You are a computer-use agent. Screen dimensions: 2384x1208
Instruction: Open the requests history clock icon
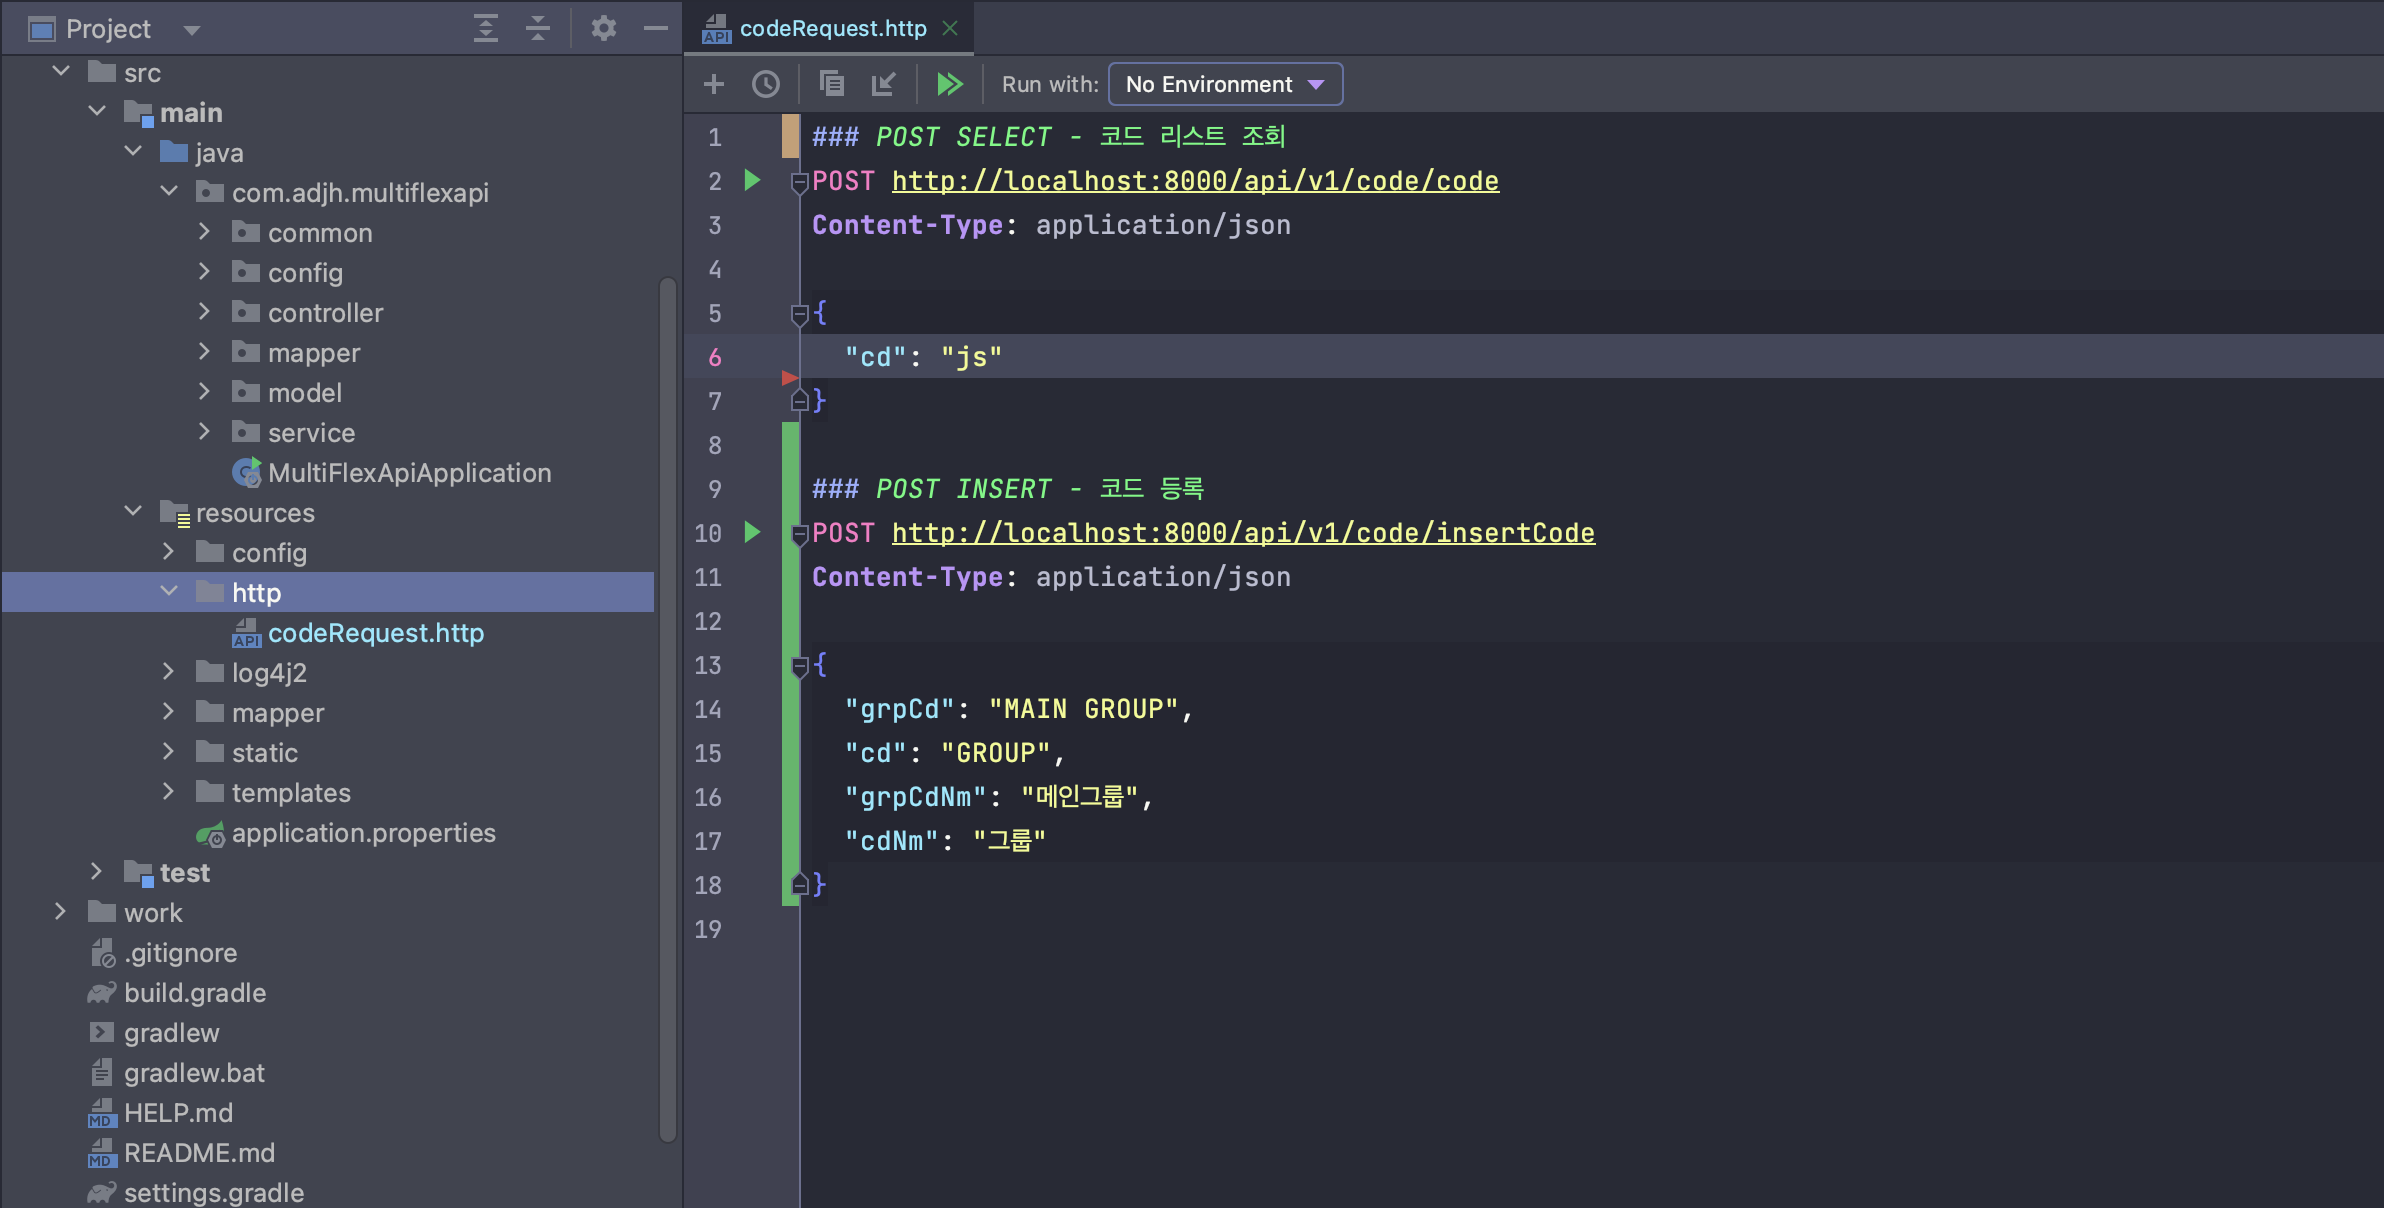coord(766,84)
